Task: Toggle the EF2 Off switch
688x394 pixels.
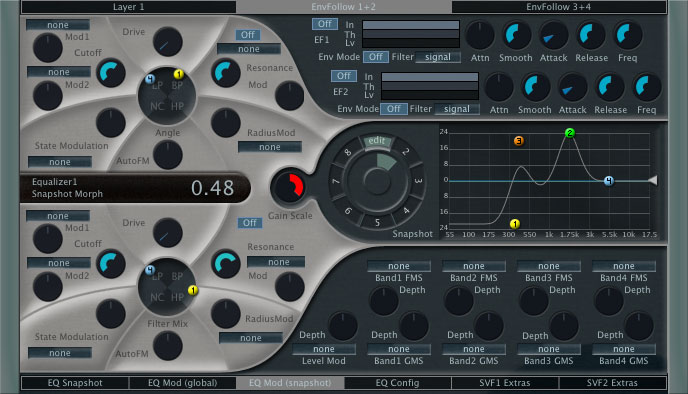Action: (344, 76)
